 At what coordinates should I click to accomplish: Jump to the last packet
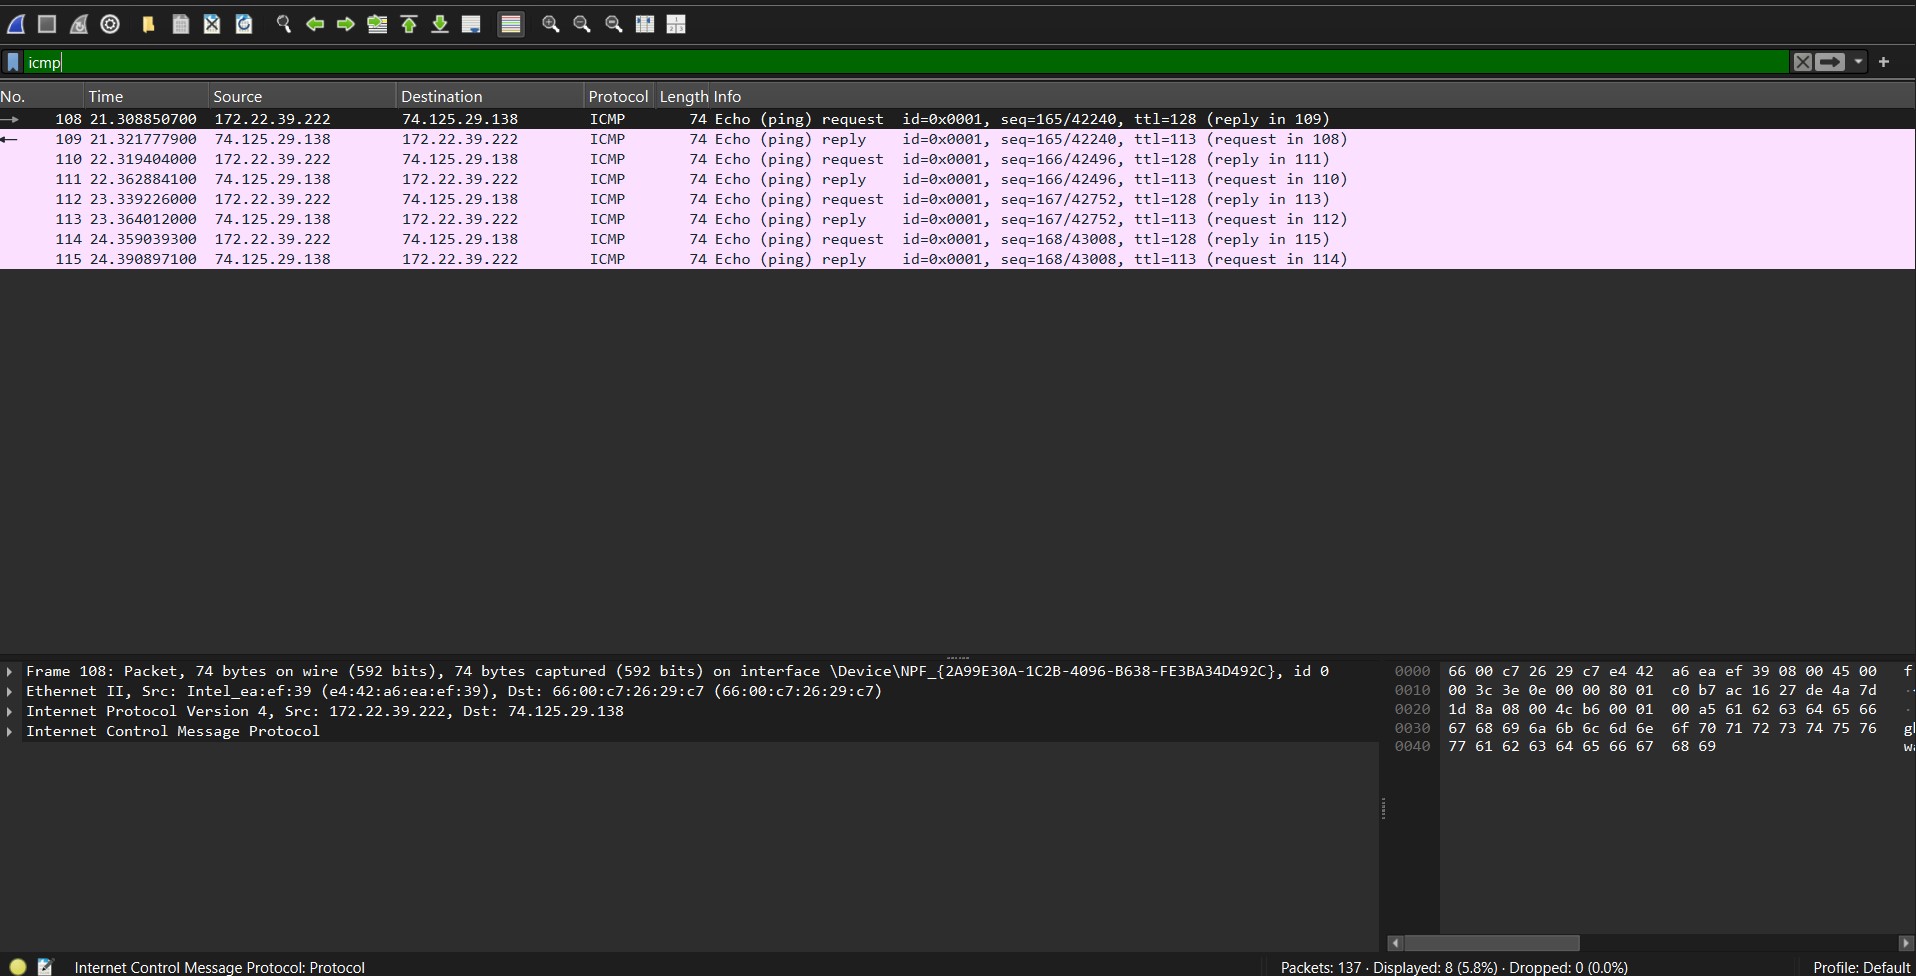pyautogui.click(x=440, y=24)
